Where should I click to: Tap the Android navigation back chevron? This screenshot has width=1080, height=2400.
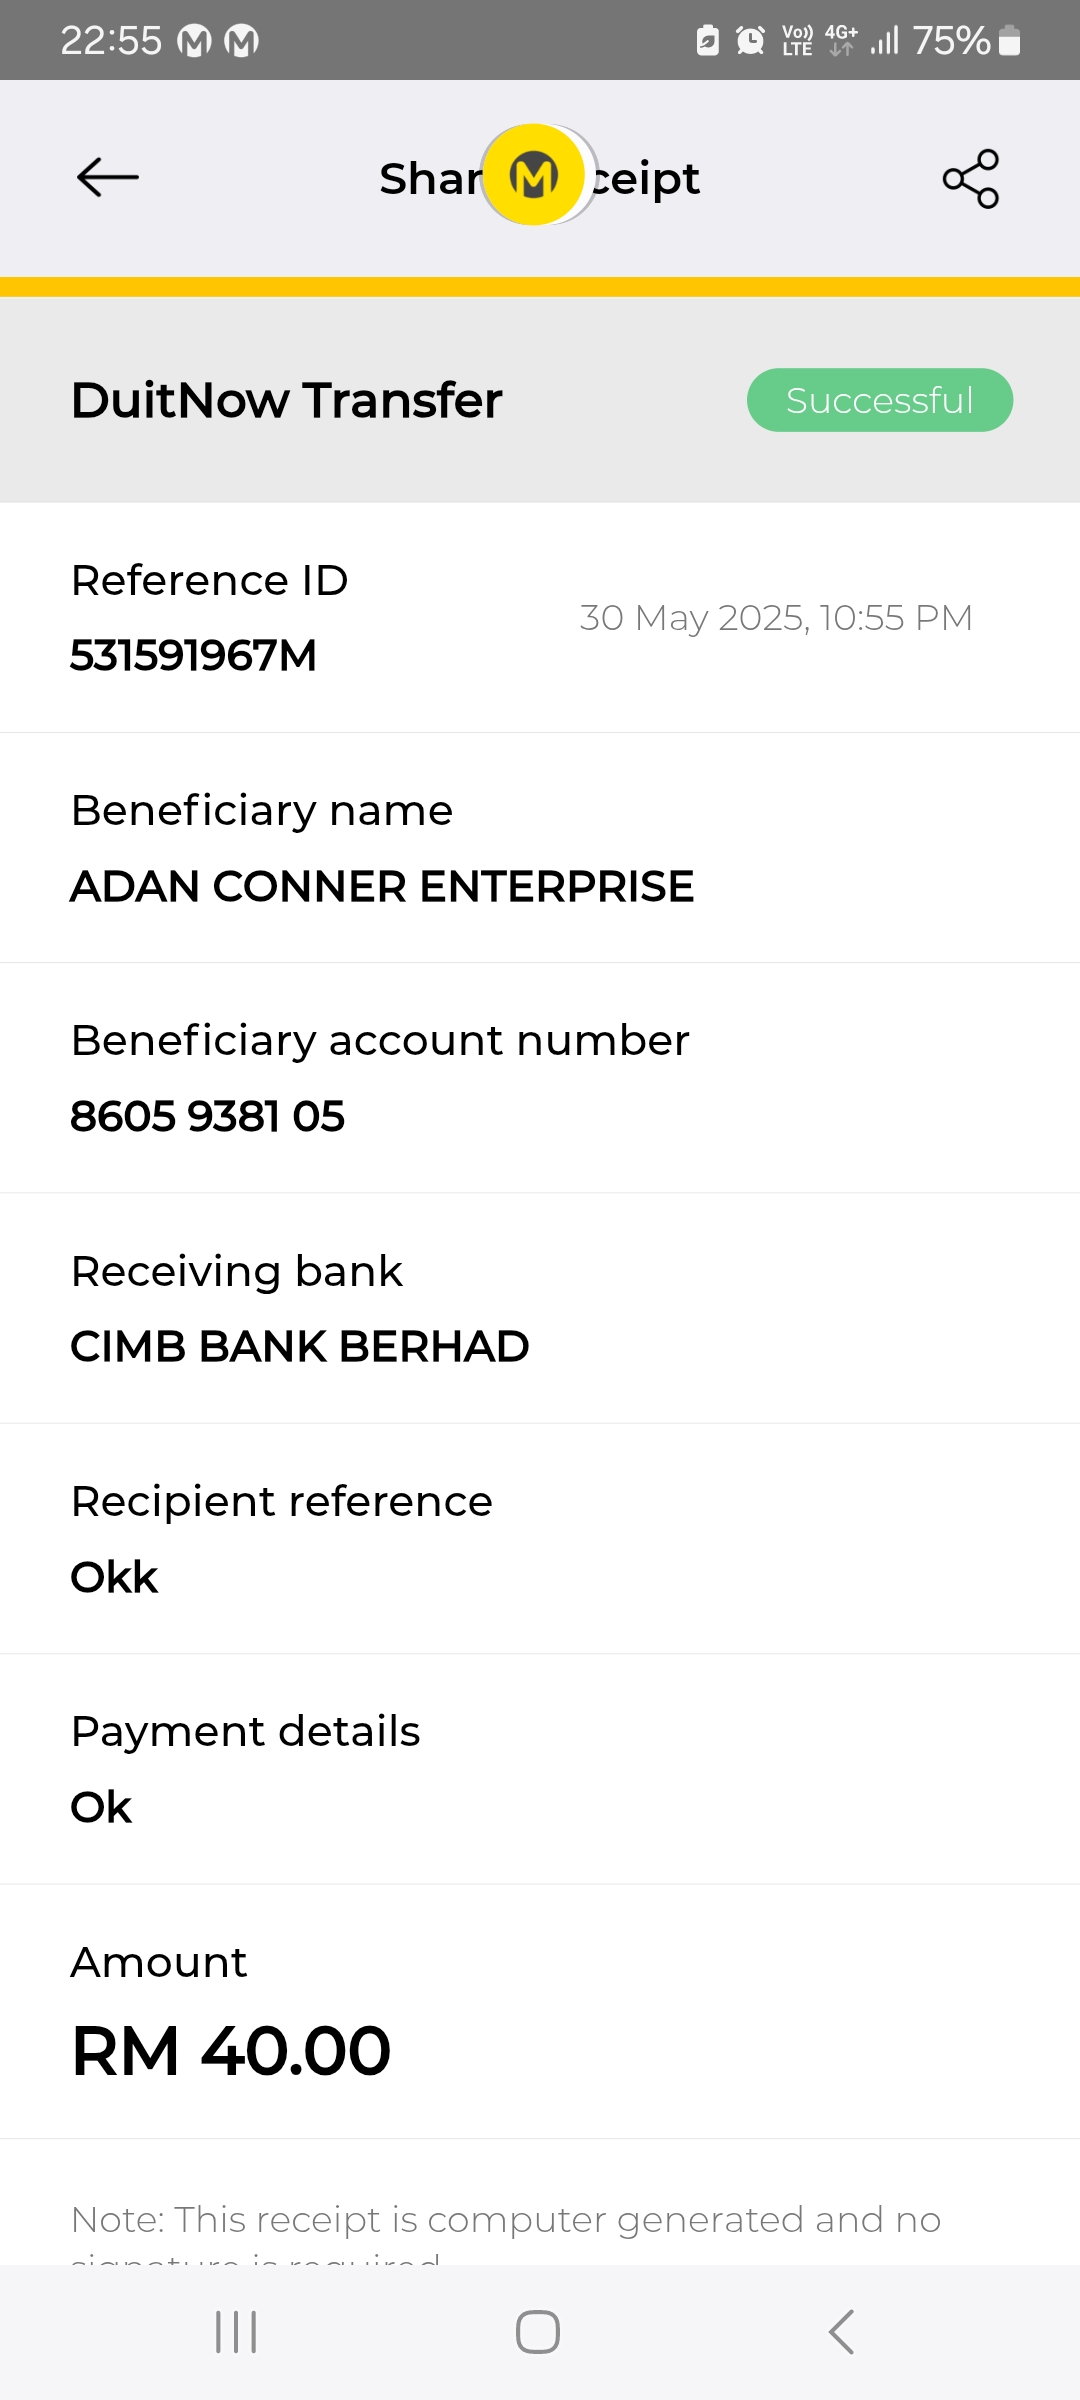coord(842,2332)
